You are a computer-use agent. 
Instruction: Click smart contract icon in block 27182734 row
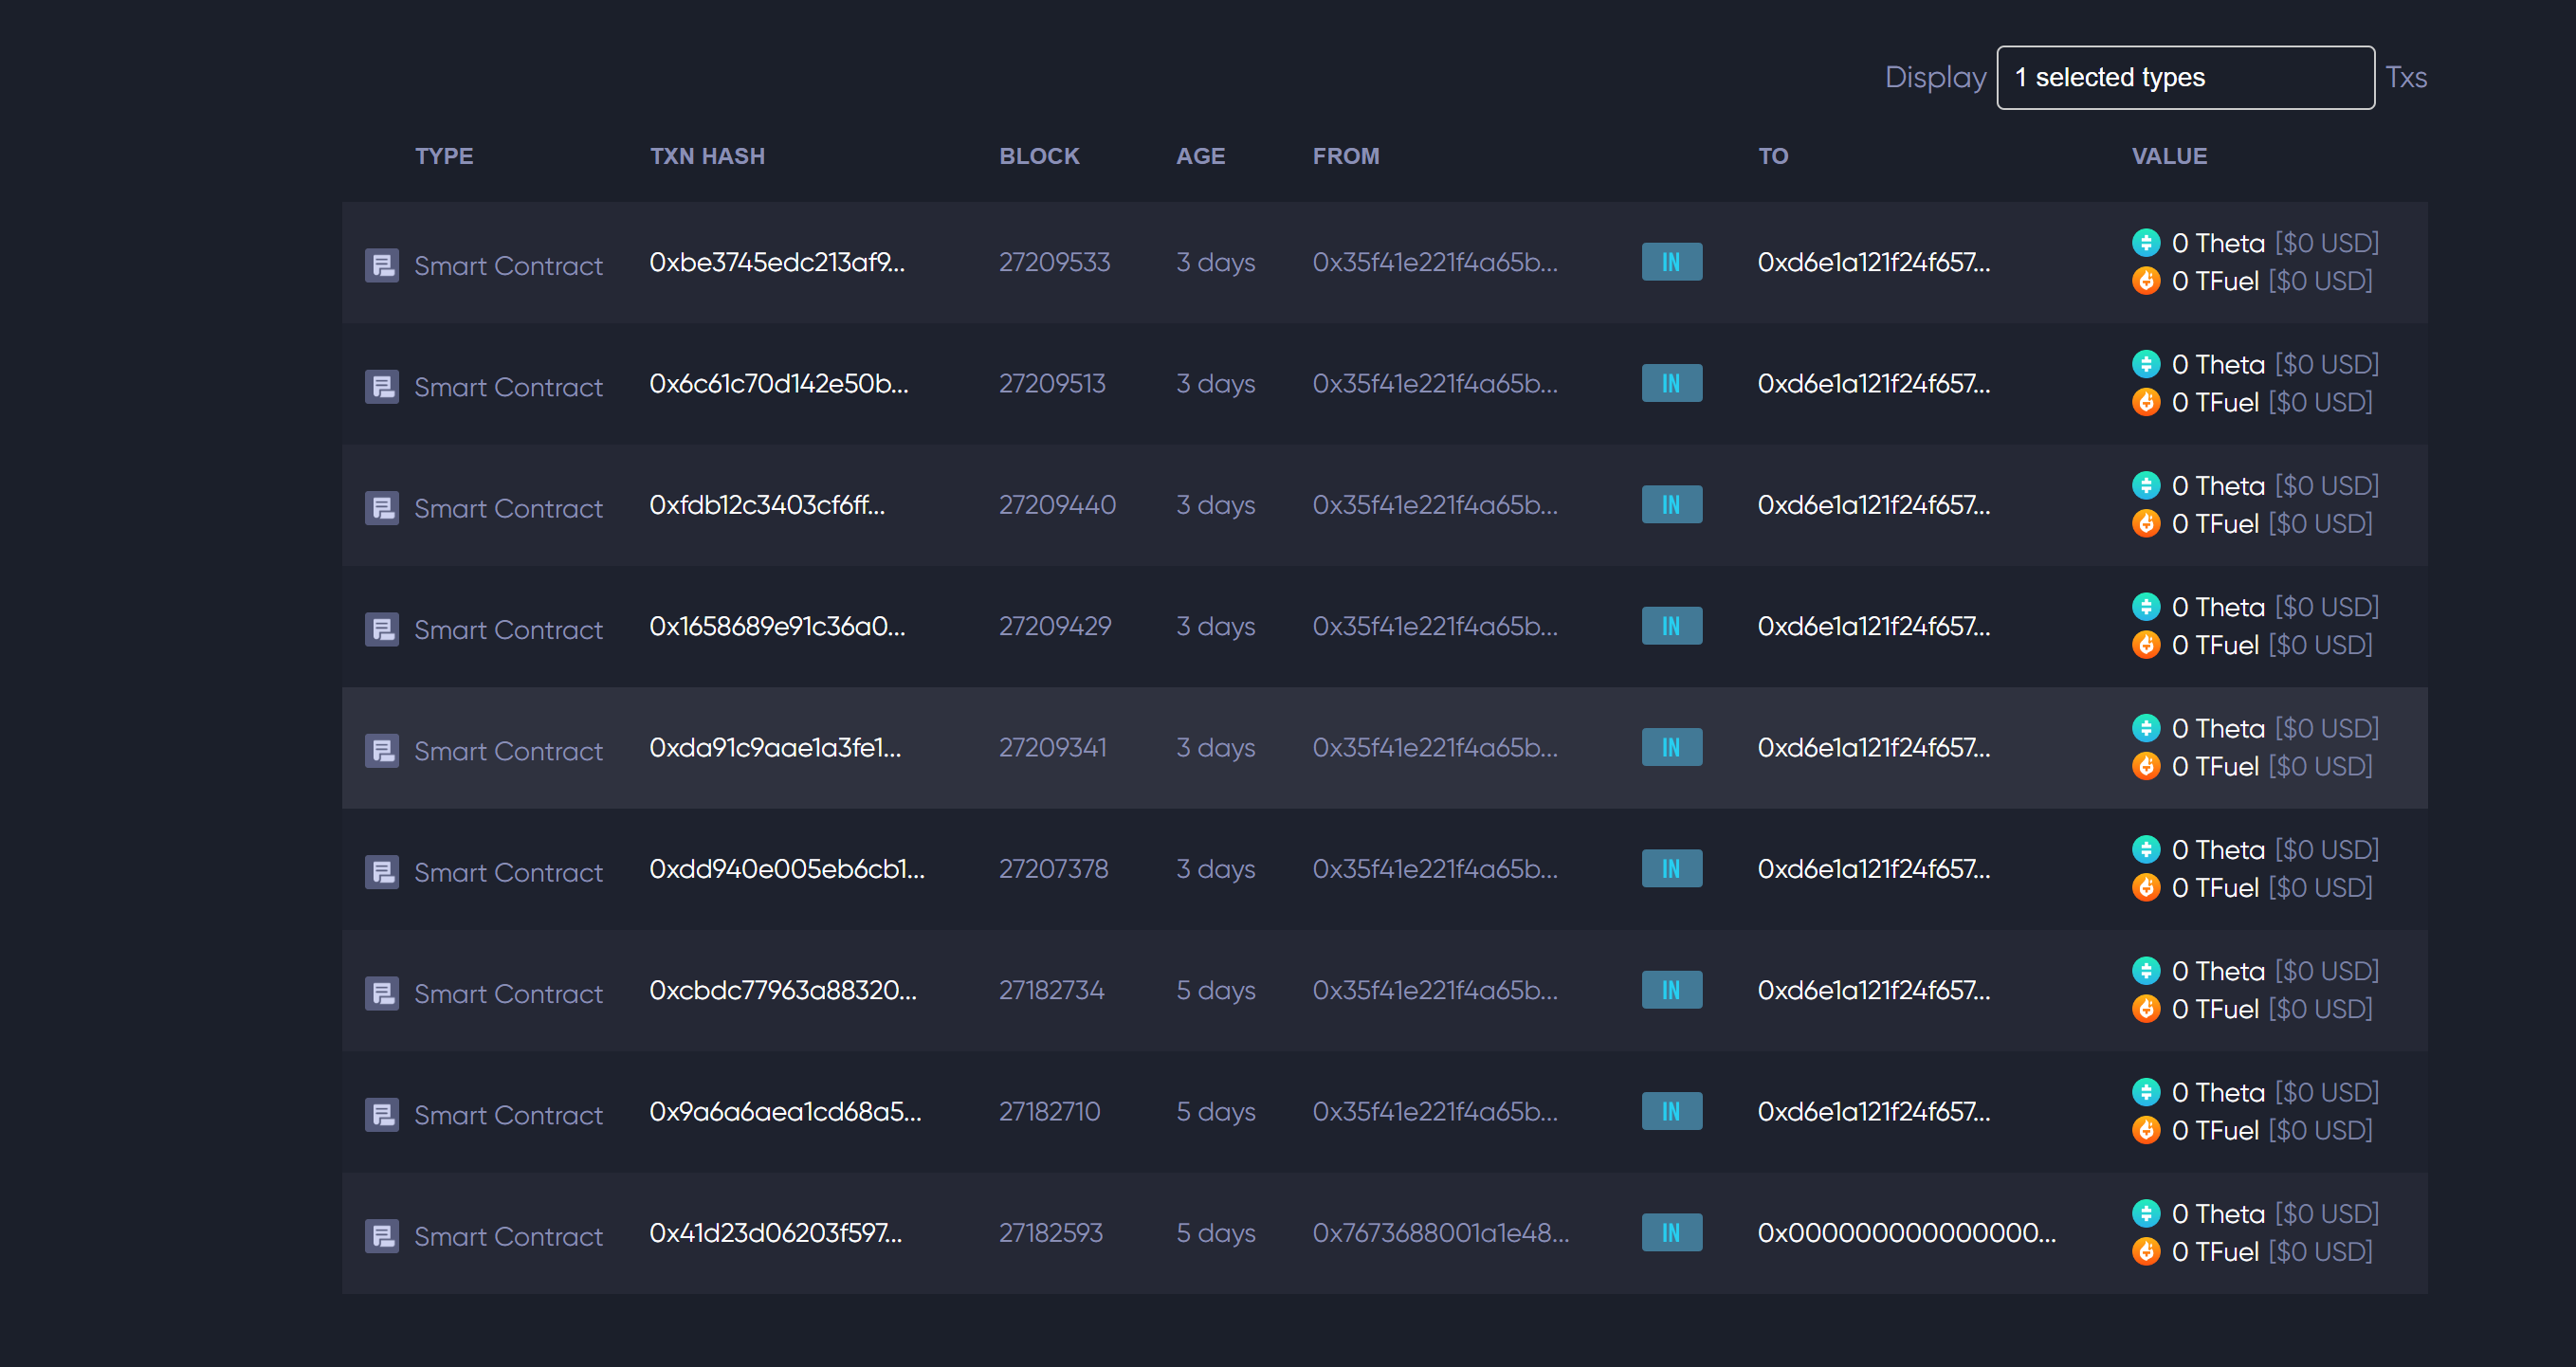[381, 993]
